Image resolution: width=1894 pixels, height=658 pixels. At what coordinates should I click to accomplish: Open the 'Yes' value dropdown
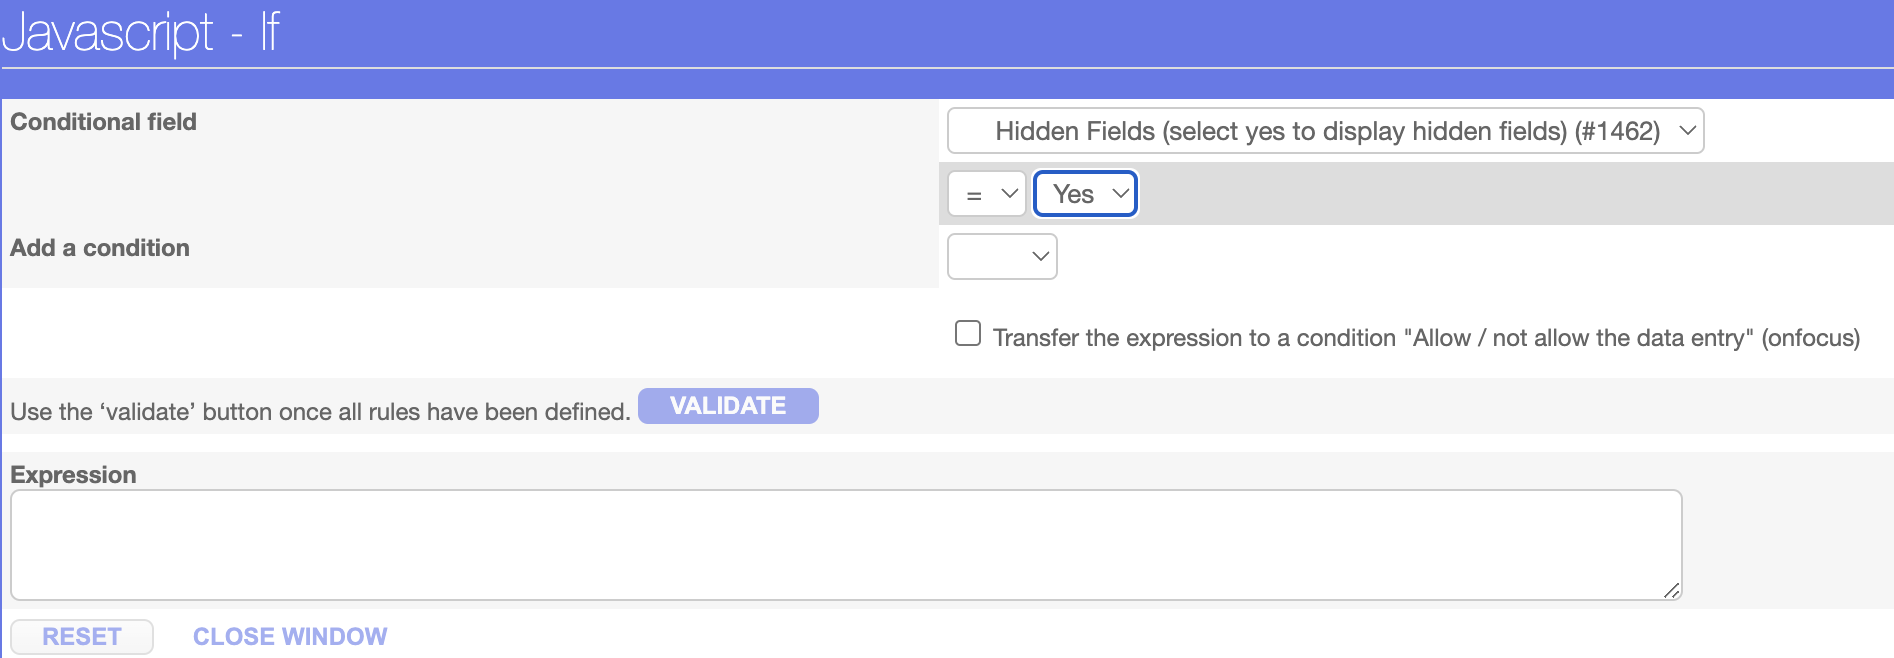click(x=1084, y=194)
